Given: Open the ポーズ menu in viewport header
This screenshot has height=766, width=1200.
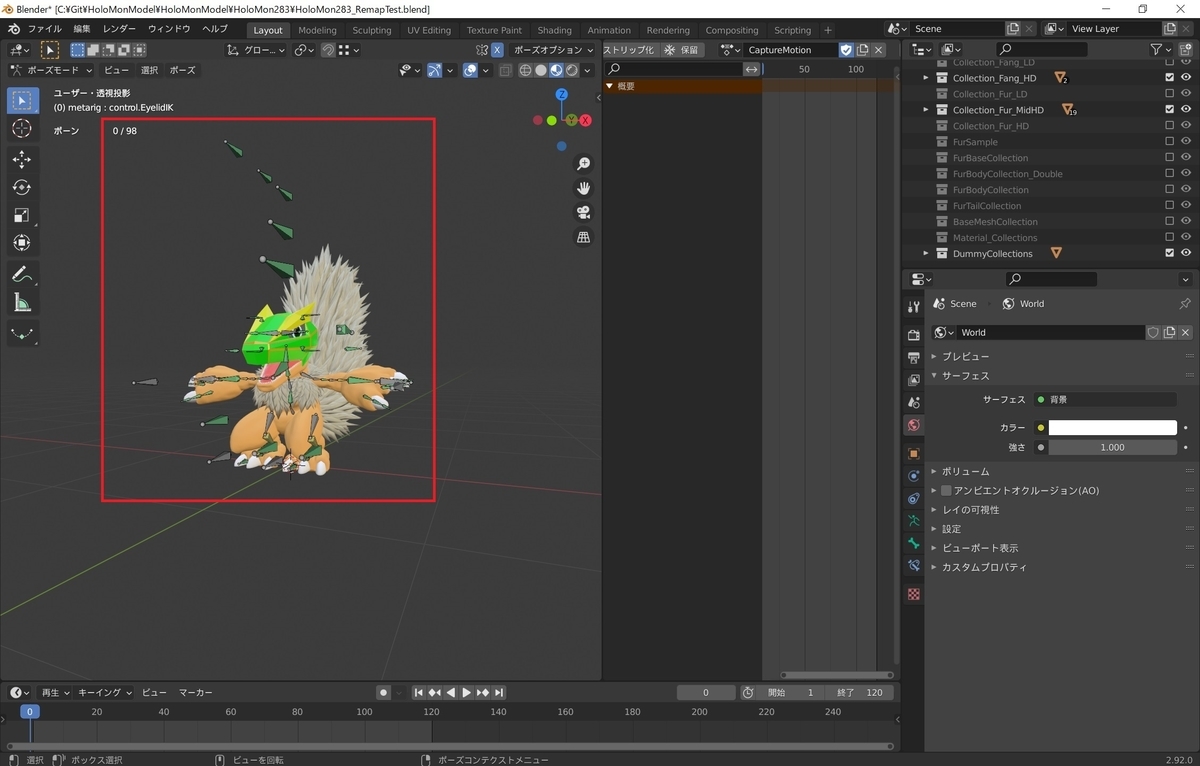Looking at the screenshot, I should [x=182, y=70].
